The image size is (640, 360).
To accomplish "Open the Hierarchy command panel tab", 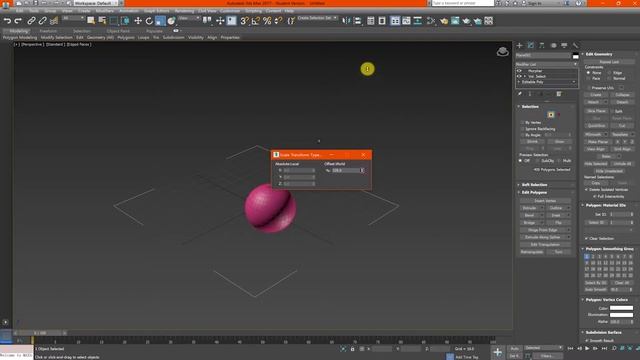I will point(542,45).
